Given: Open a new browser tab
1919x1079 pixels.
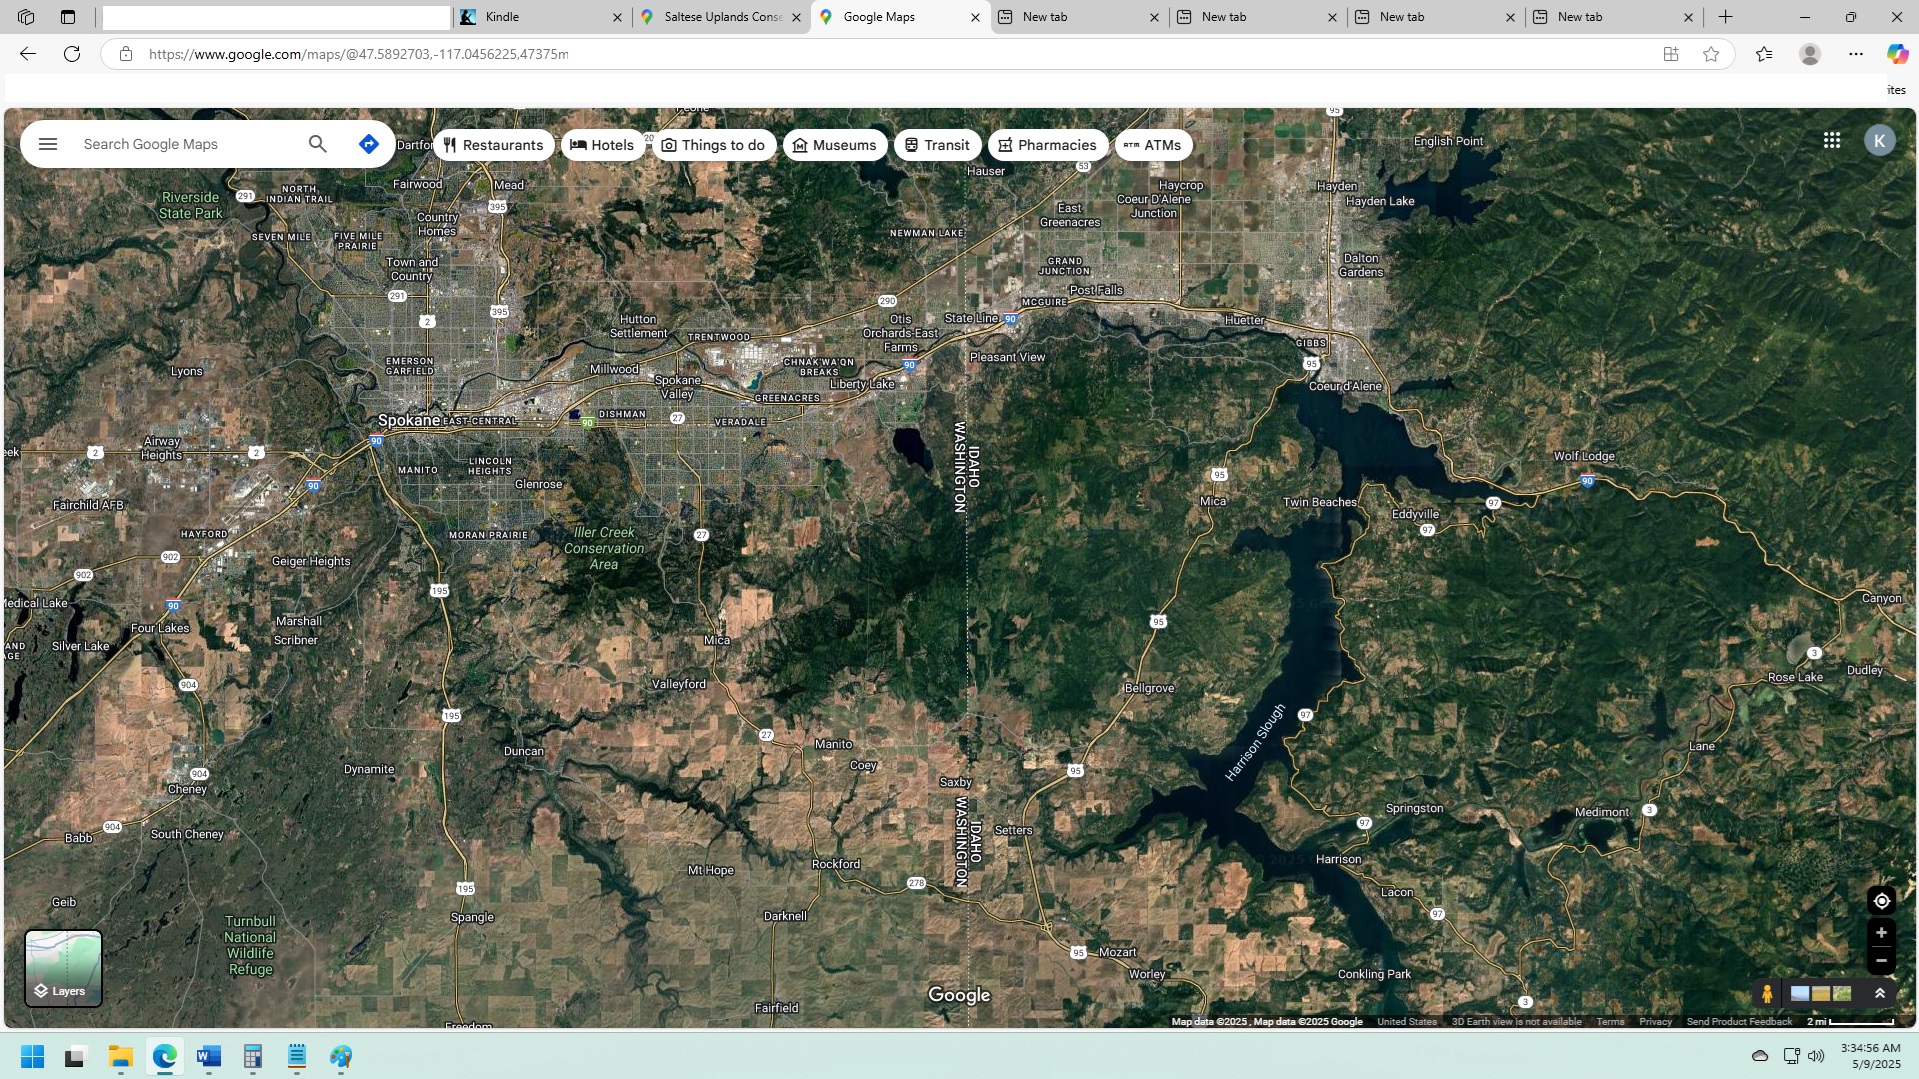Looking at the screenshot, I should (x=1725, y=17).
